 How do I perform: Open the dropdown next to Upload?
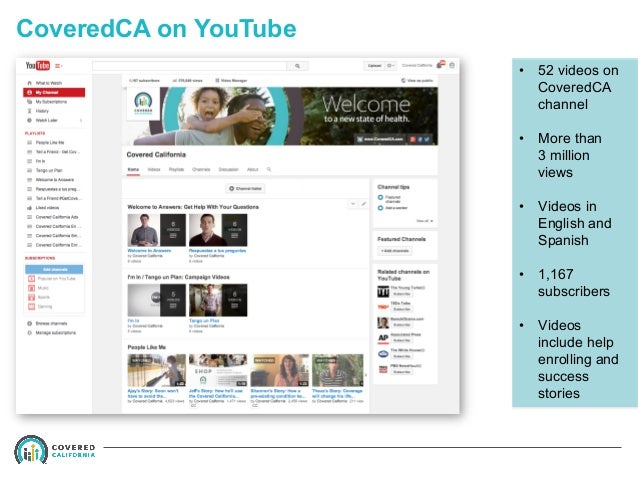coord(390,66)
